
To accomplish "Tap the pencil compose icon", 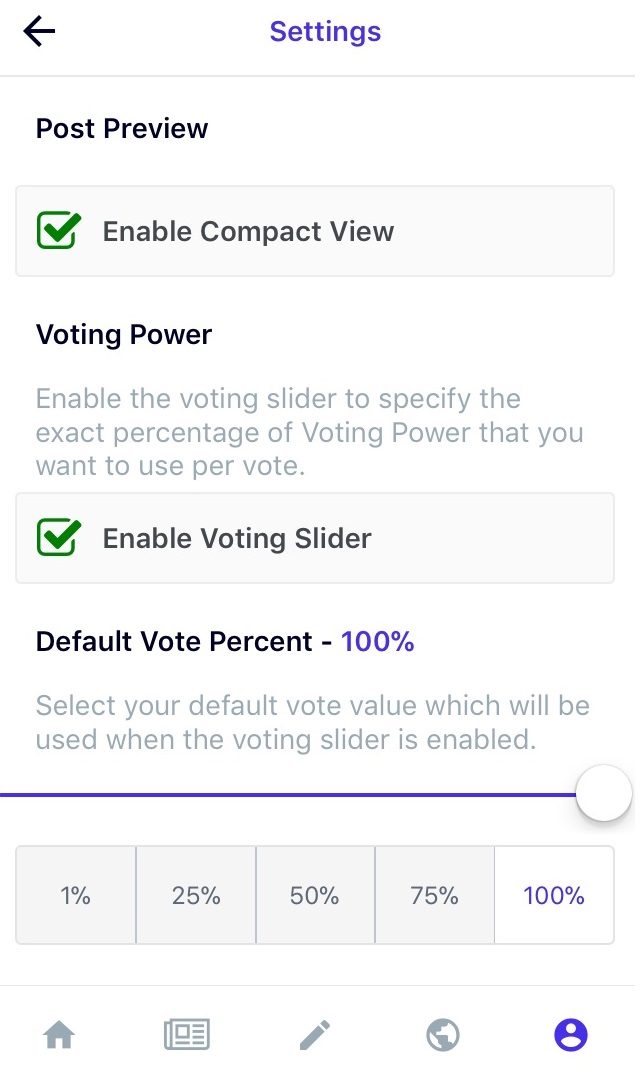I will 315,1034.
